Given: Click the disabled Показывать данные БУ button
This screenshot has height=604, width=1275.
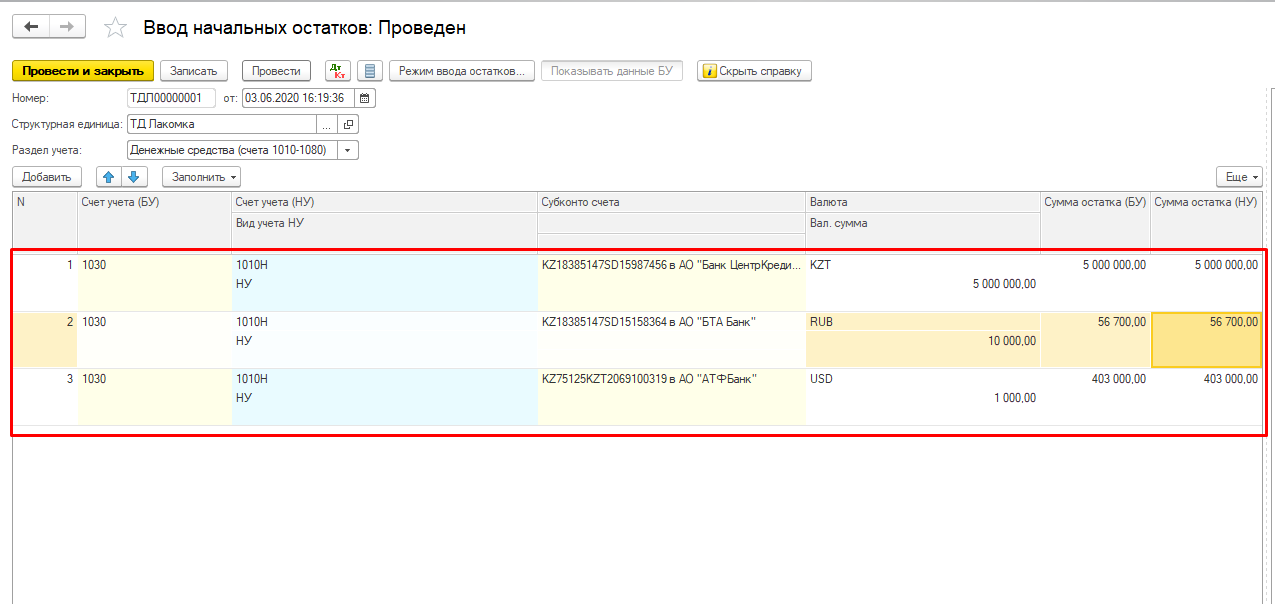Looking at the screenshot, I should pyautogui.click(x=612, y=71).
